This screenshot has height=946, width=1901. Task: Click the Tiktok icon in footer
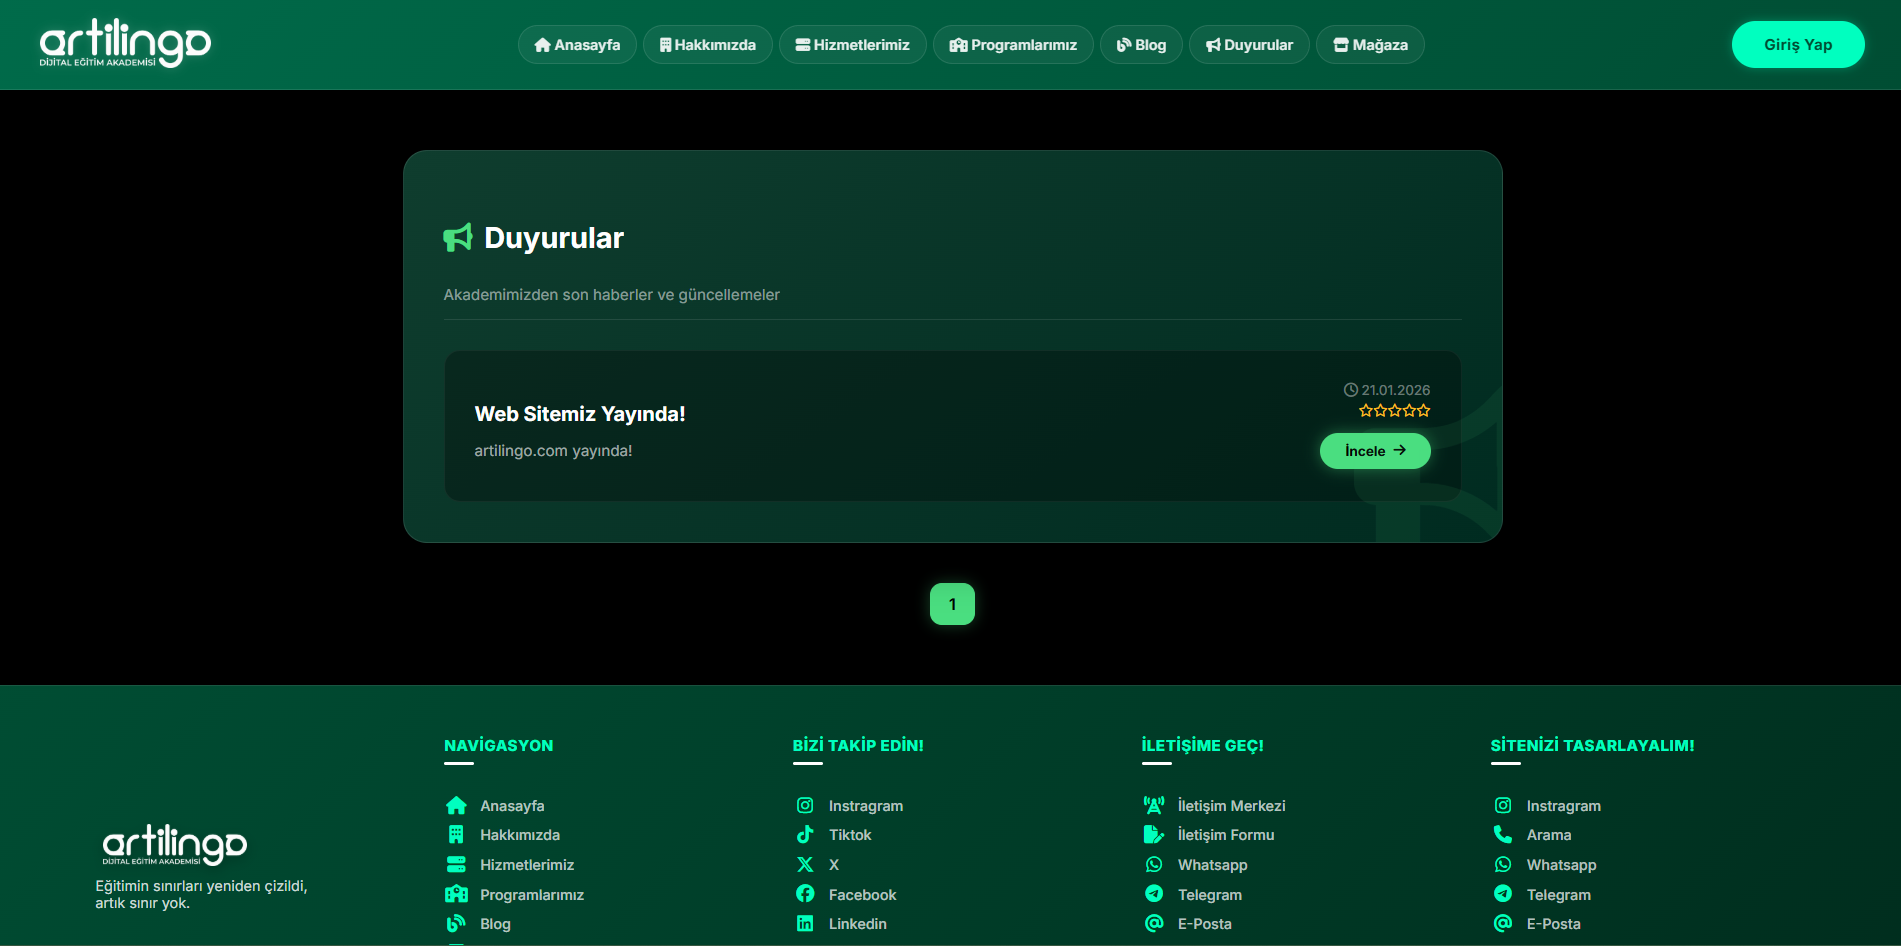[x=805, y=834]
